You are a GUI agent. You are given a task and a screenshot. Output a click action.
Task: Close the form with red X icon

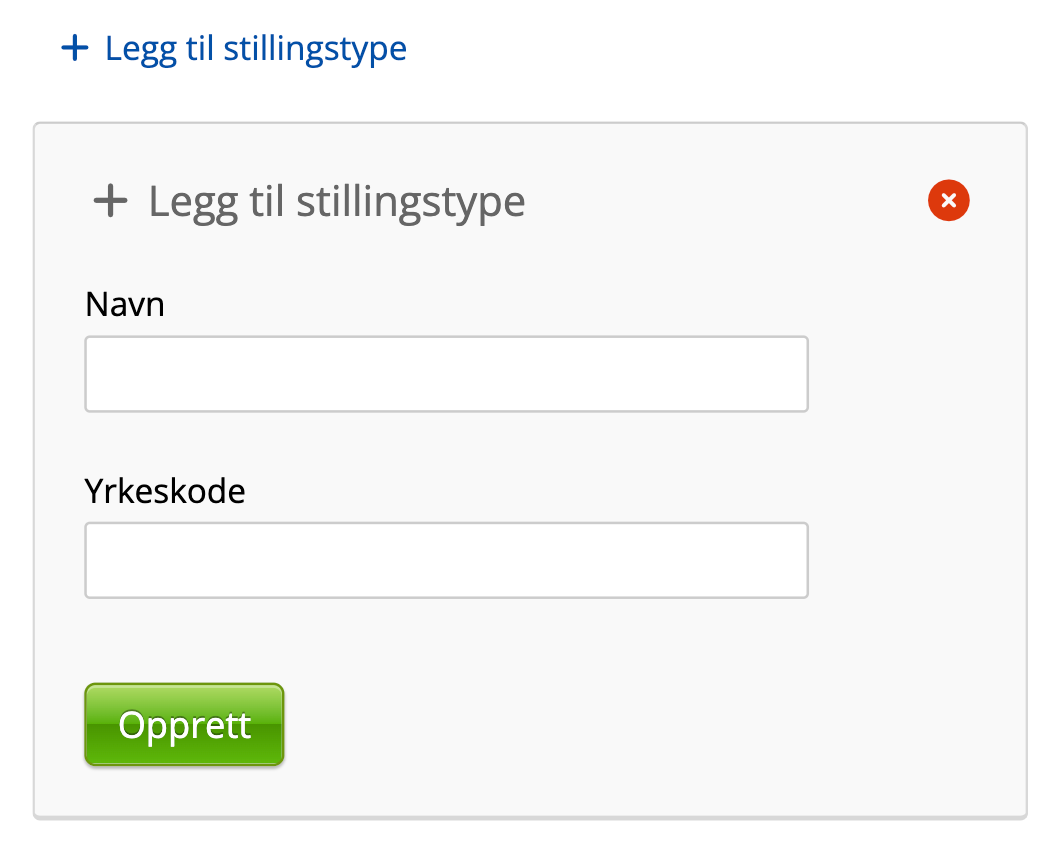(948, 201)
